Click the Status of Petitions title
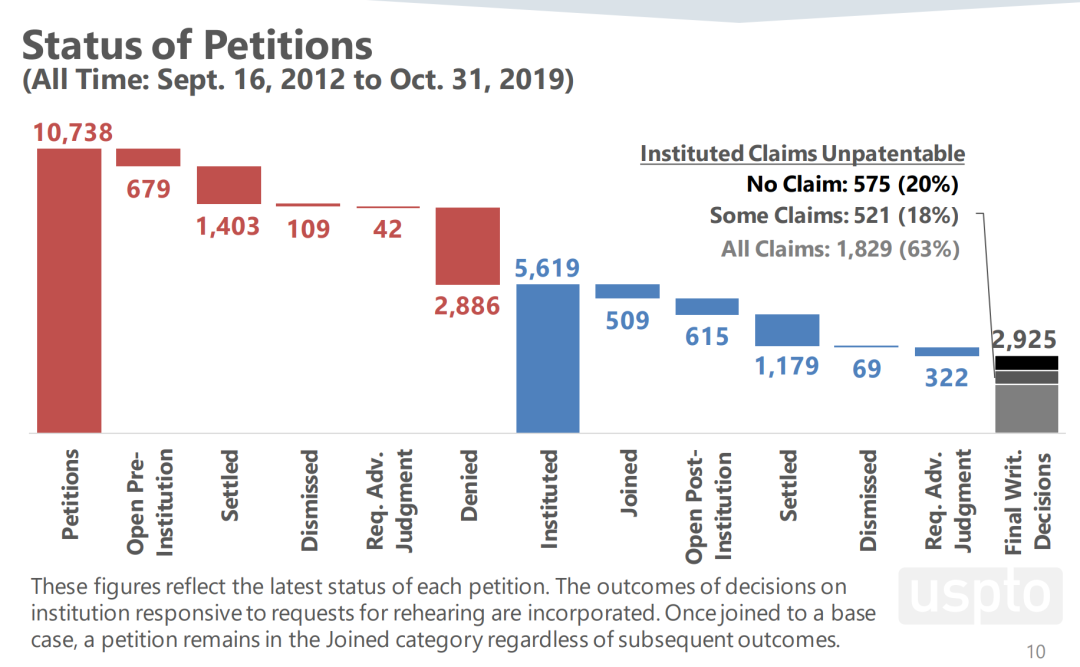This screenshot has width=1080, height=667. coord(197,45)
